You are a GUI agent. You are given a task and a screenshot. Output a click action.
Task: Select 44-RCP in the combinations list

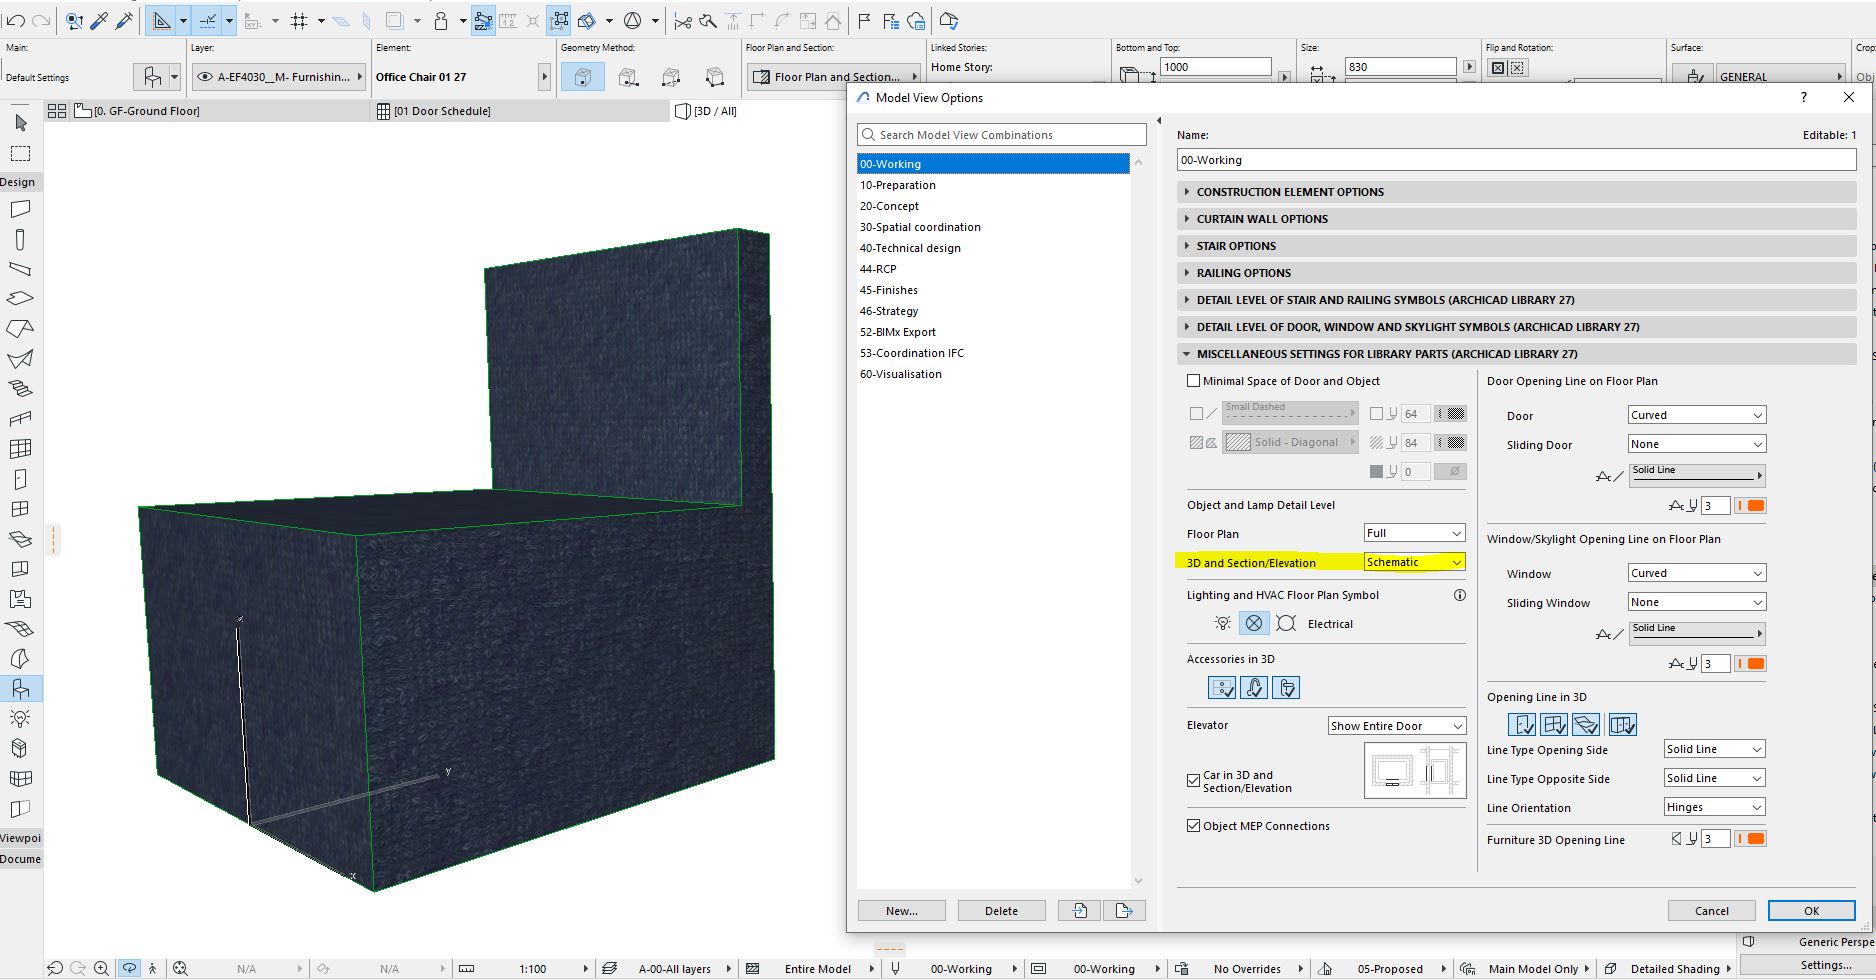(x=994, y=269)
